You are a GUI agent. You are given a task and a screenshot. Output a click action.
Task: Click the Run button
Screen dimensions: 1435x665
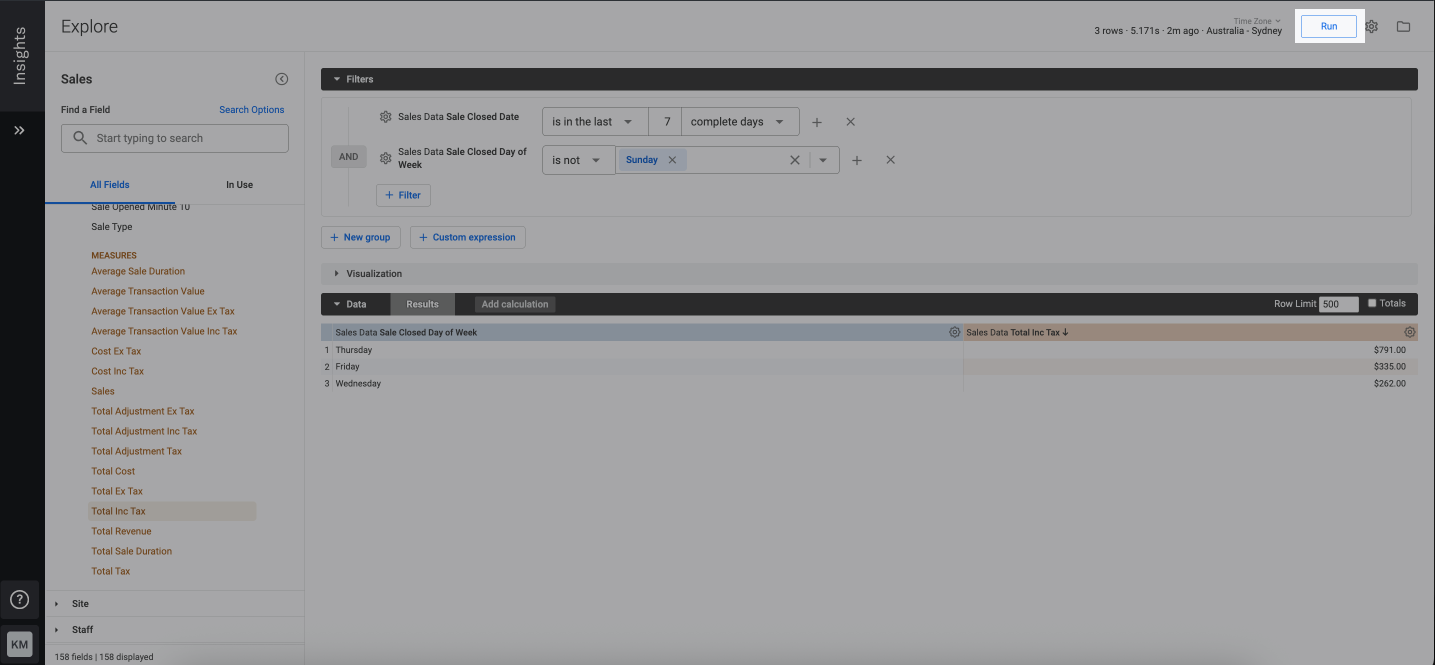tap(1329, 26)
